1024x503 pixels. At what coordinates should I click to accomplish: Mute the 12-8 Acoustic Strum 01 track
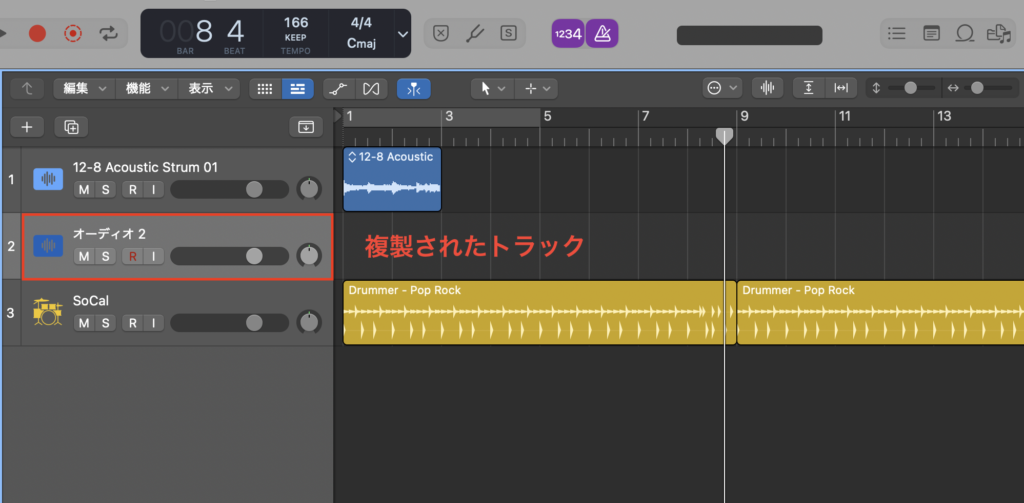coord(84,189)
